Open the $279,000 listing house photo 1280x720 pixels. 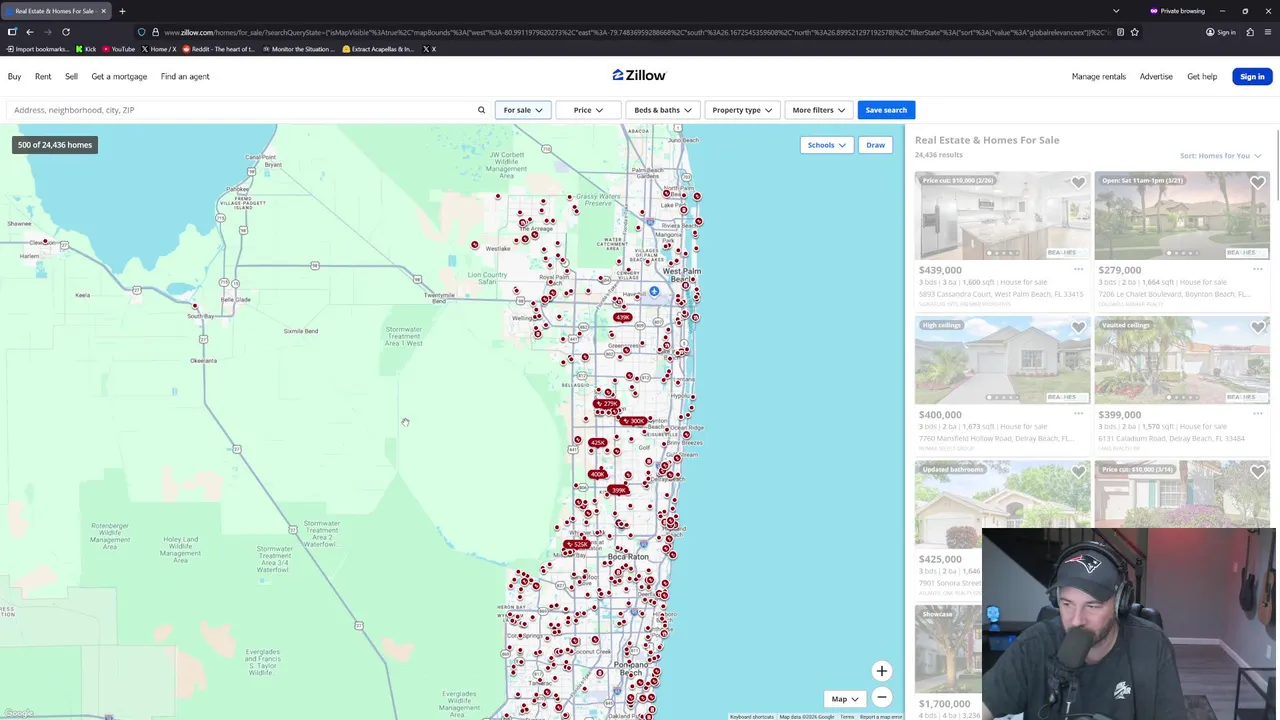coord(1182,216)
